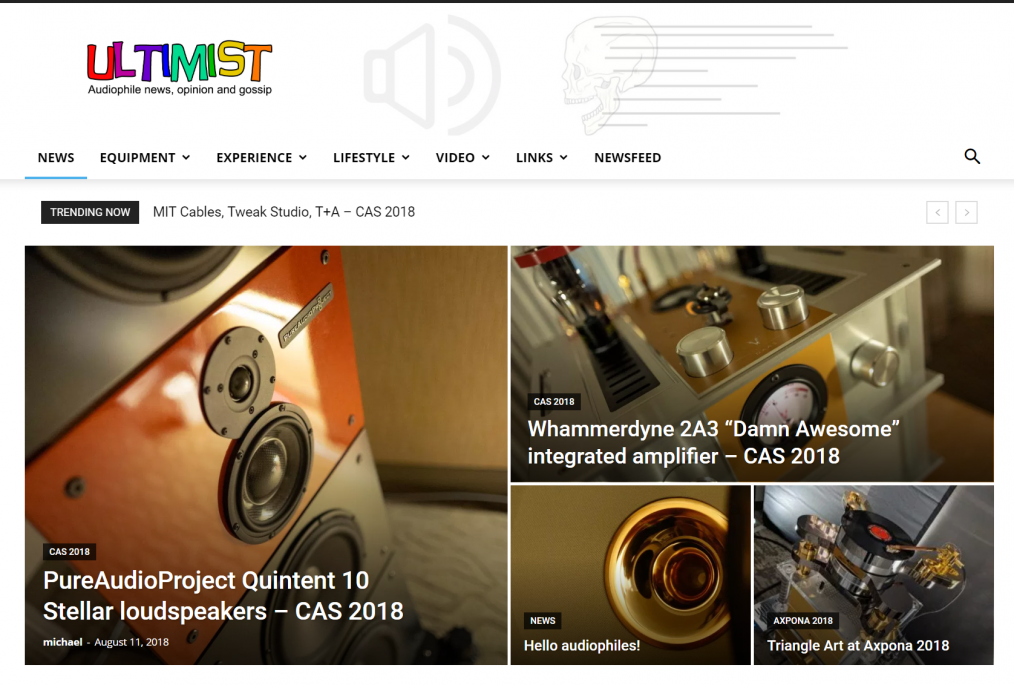The width and height of the screenshot is (1014, 685).
Task: Open Whammerdyne 2A3 amplifier article
Action: click(713, 442)
